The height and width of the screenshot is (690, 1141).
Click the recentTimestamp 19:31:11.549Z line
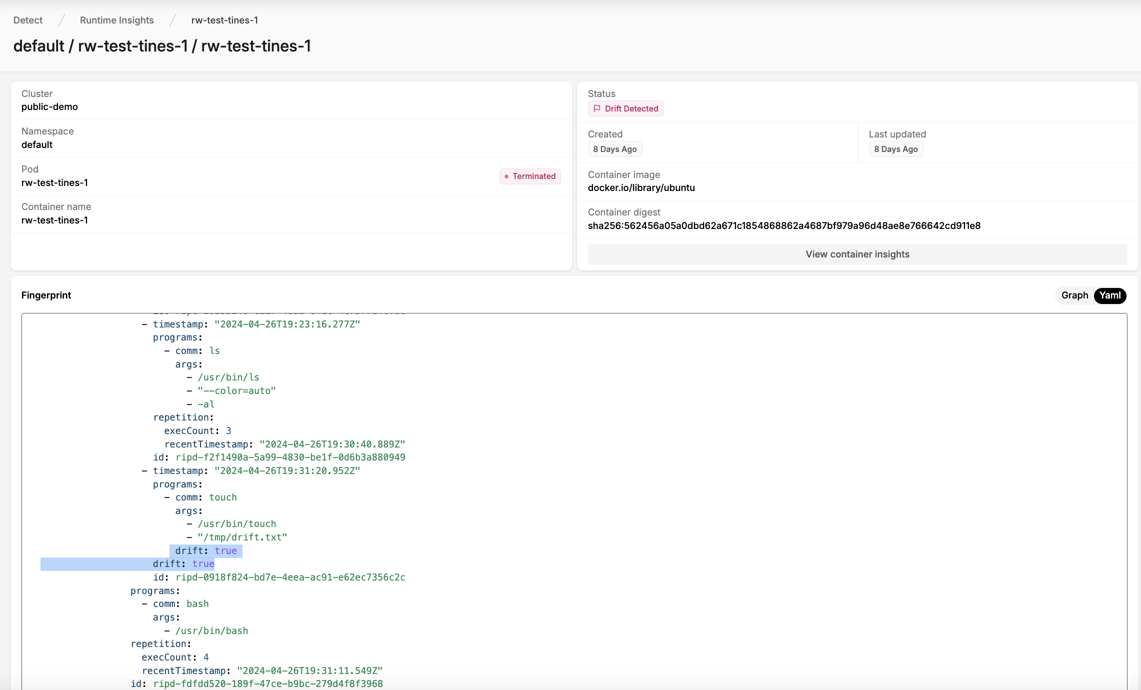(262, 671)
